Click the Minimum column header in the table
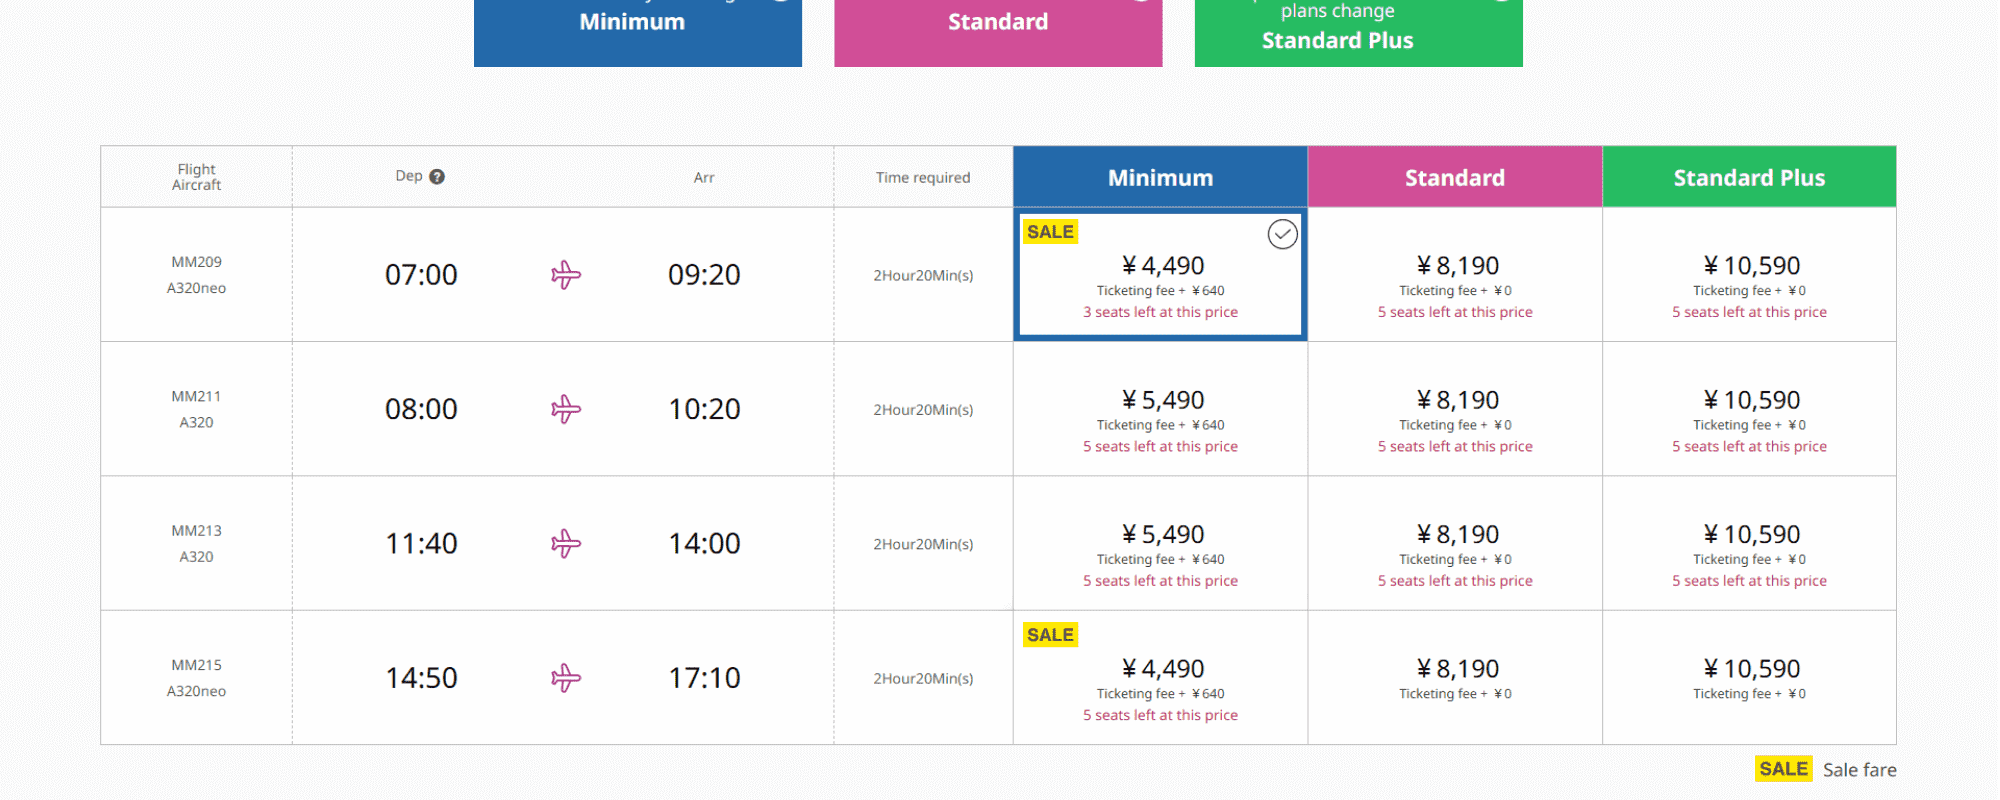This screenshot has width=2000, height=800. 1160,178
